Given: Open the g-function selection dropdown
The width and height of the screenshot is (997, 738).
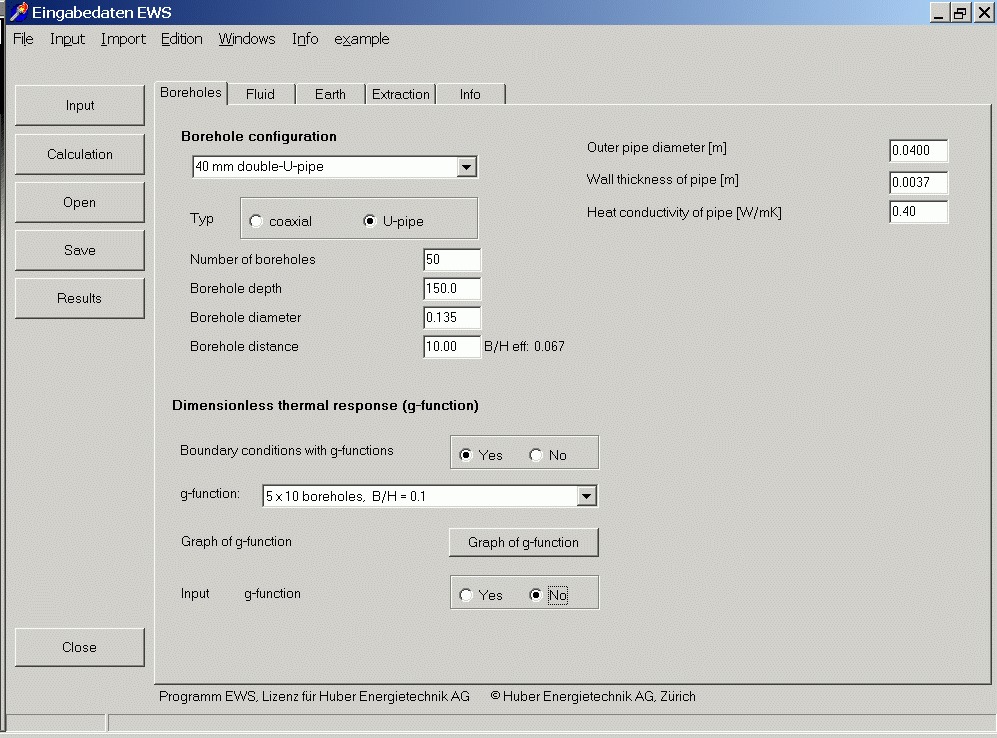Looking at the screenshot, I should click(x=586, y=496).
